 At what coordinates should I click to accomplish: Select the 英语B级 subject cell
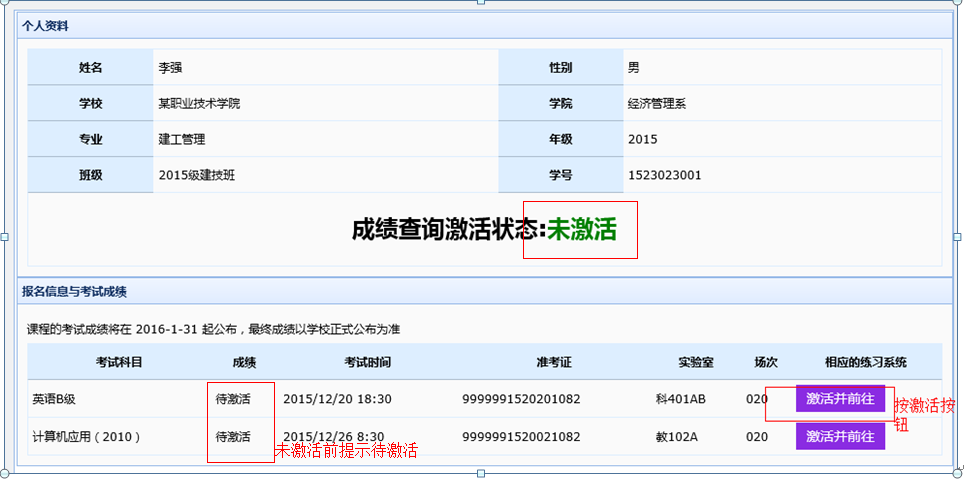coord(54,399)
